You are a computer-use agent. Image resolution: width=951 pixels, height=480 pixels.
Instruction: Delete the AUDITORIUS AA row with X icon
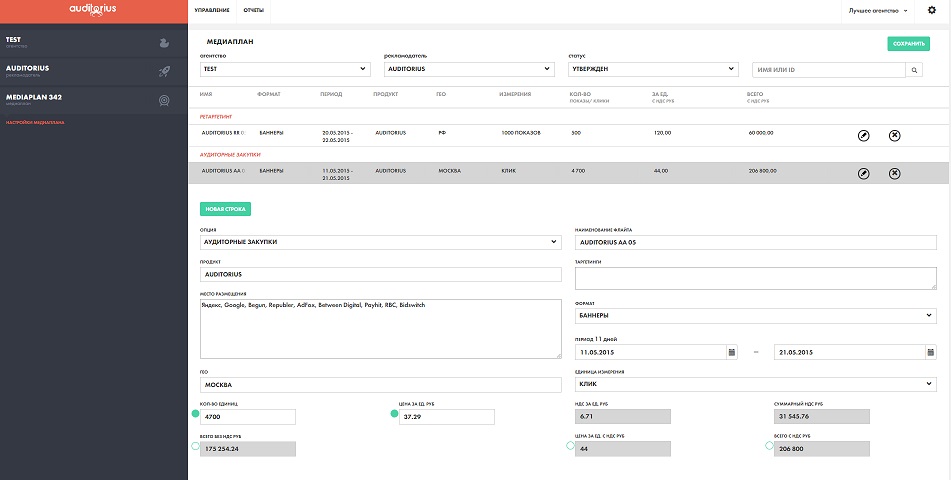click(894, 173)
